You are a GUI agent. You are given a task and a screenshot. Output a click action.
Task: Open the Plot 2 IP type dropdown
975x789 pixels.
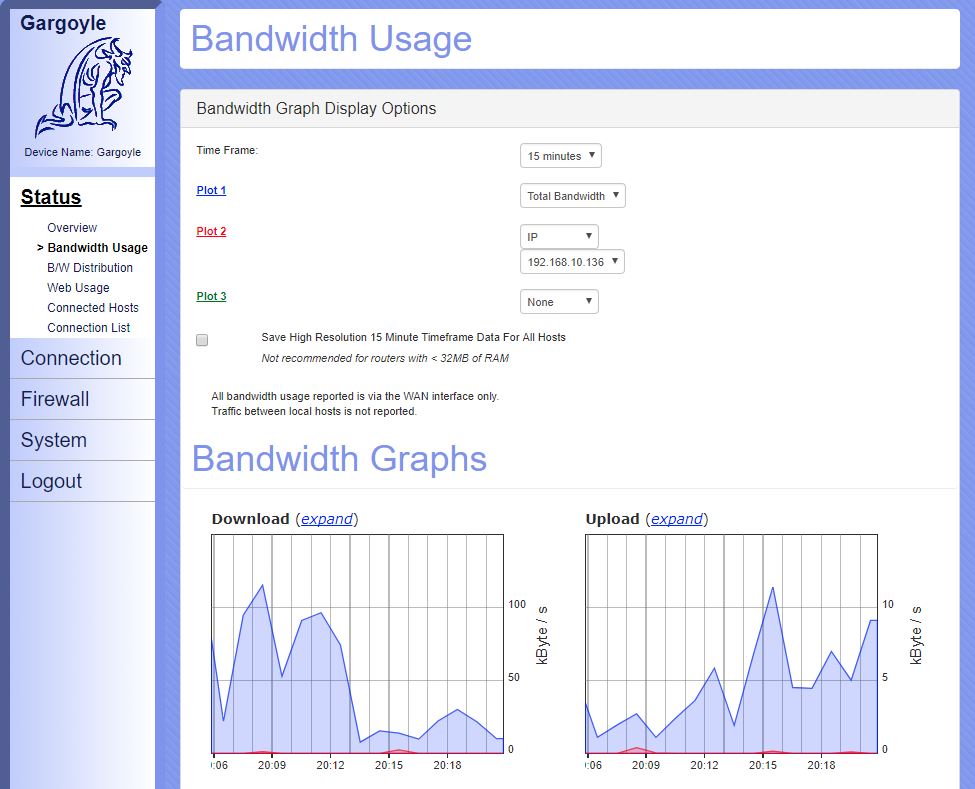click(x=558, y=237)
